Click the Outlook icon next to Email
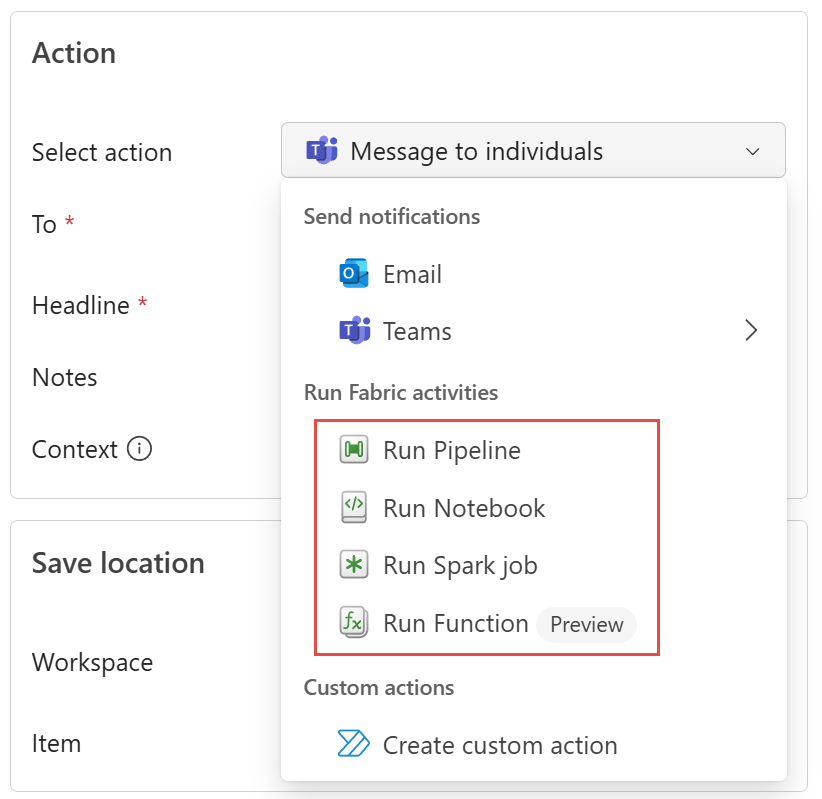 click(x=354, y=274)
